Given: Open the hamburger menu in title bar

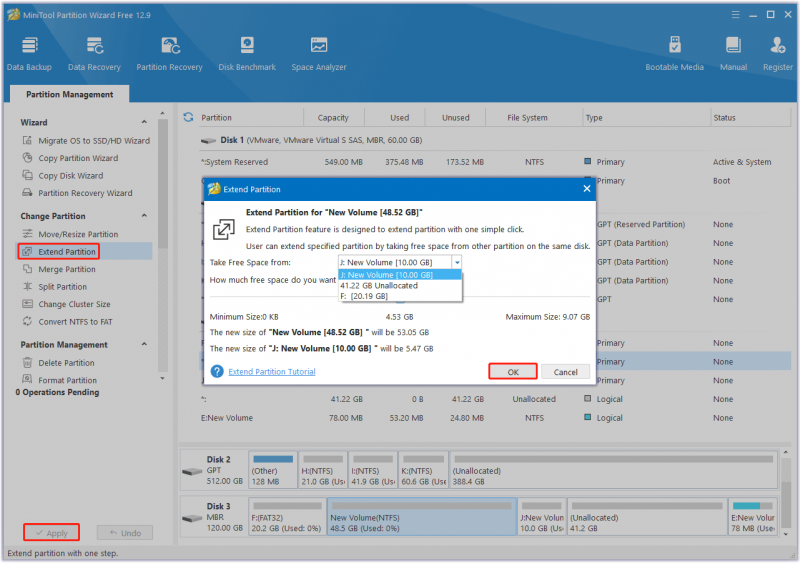Looking at the screenshot, I should pyautogui.click(x=735, y=15).
